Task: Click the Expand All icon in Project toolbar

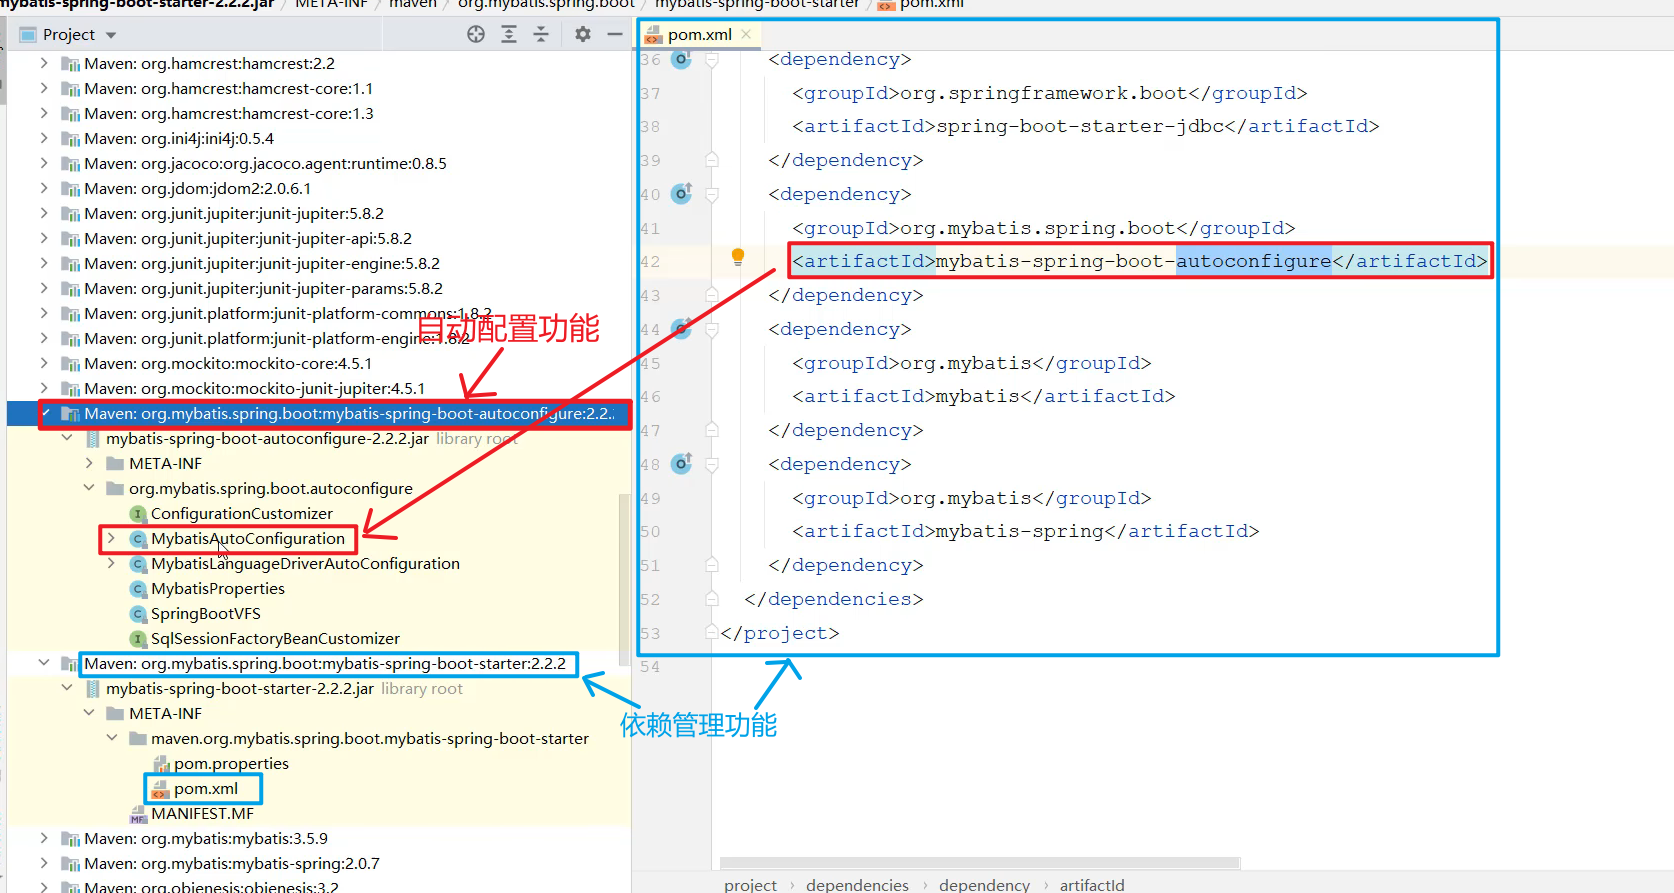Action: coord(509,35)
